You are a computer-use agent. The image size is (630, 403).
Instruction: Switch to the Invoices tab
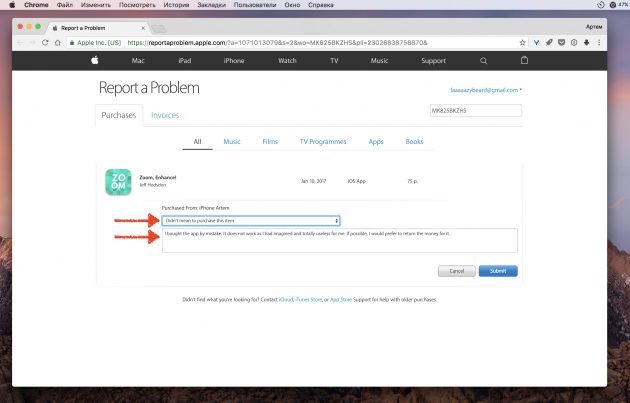pyautogui.click(x=165, y=115)
